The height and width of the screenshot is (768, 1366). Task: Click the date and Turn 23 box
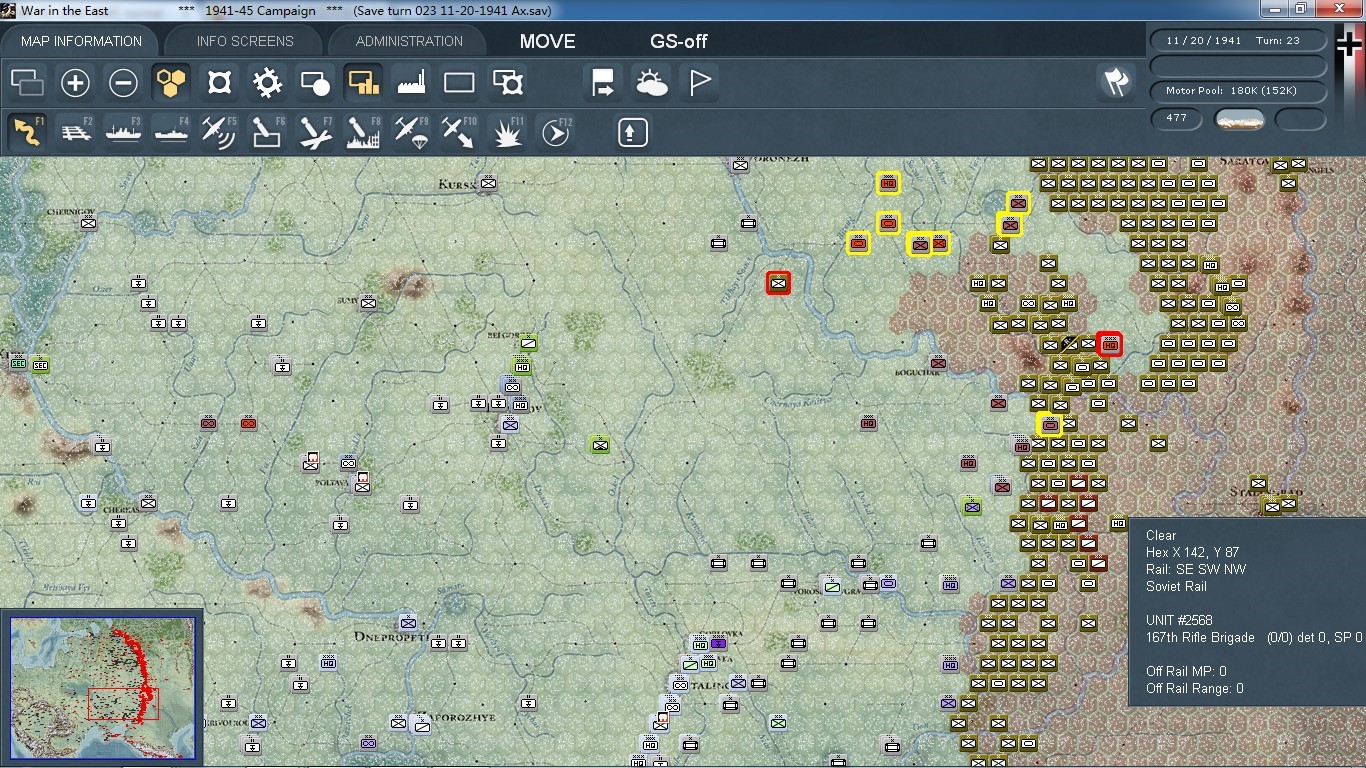1239,41
